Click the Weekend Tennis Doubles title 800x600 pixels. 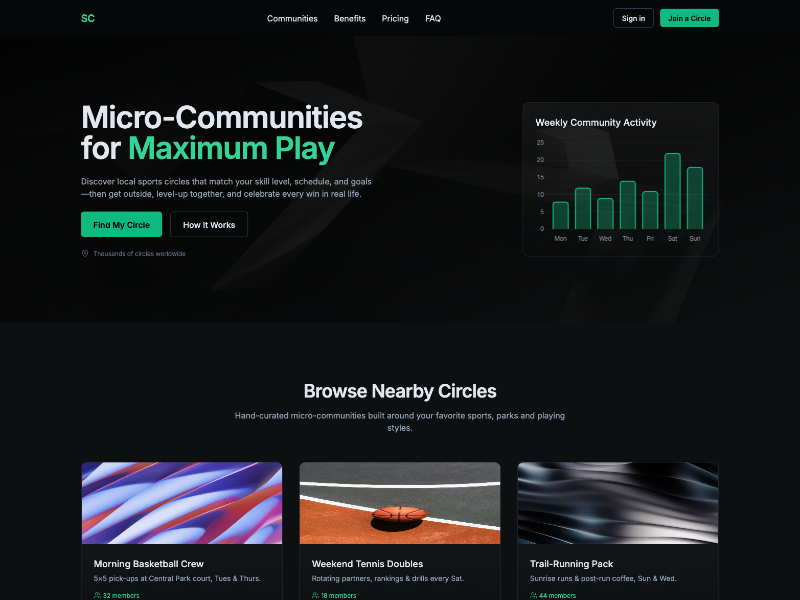pyautogui.click(x=367, y=564)
